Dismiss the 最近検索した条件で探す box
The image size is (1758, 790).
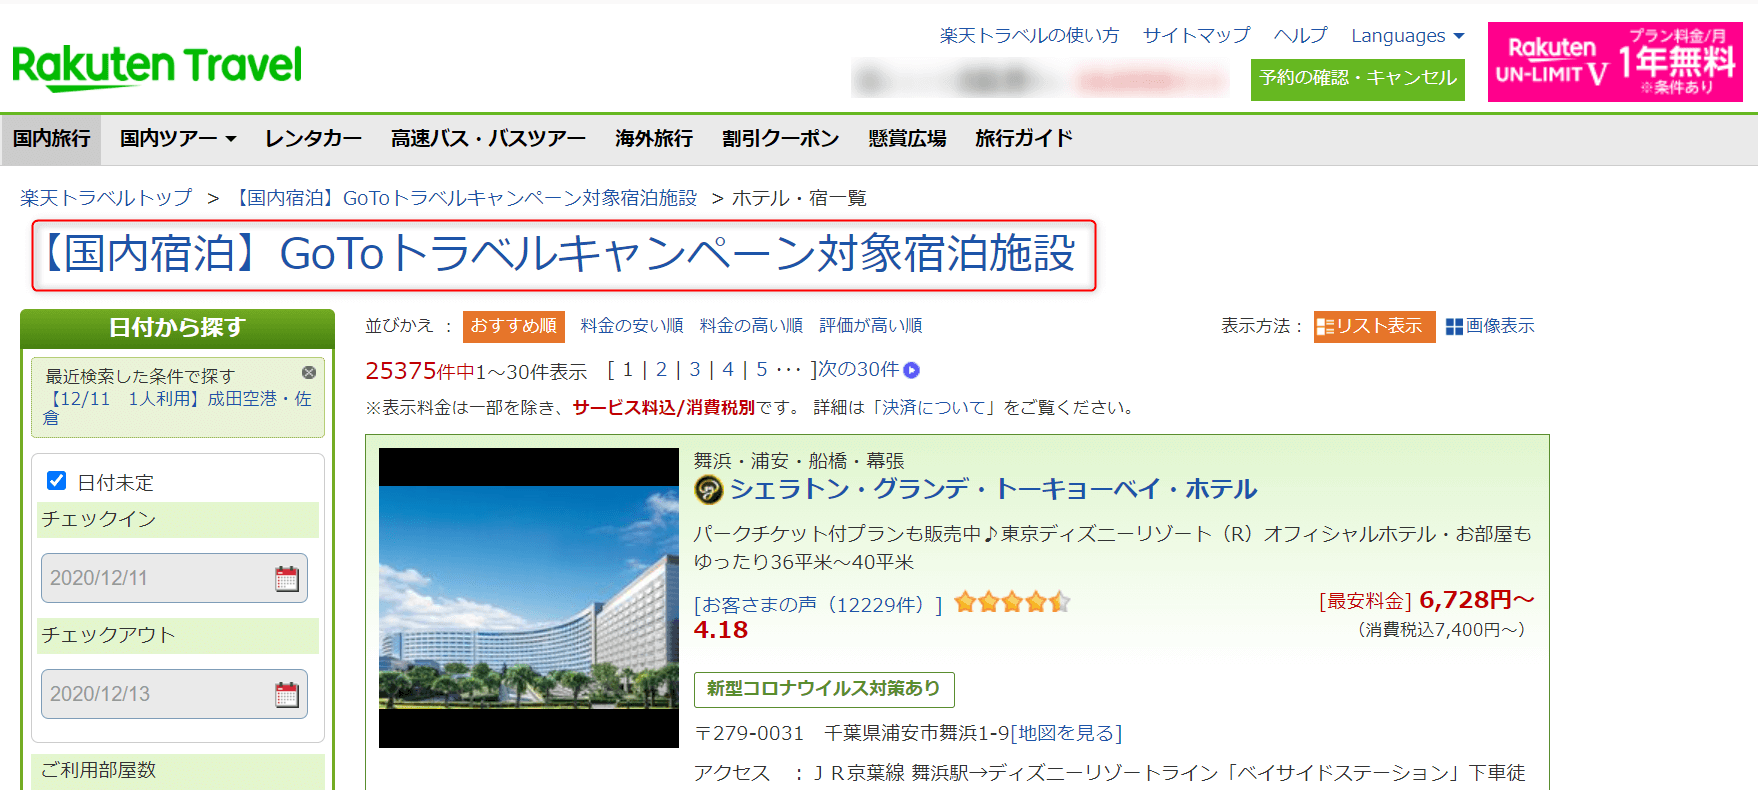(309, 372)
